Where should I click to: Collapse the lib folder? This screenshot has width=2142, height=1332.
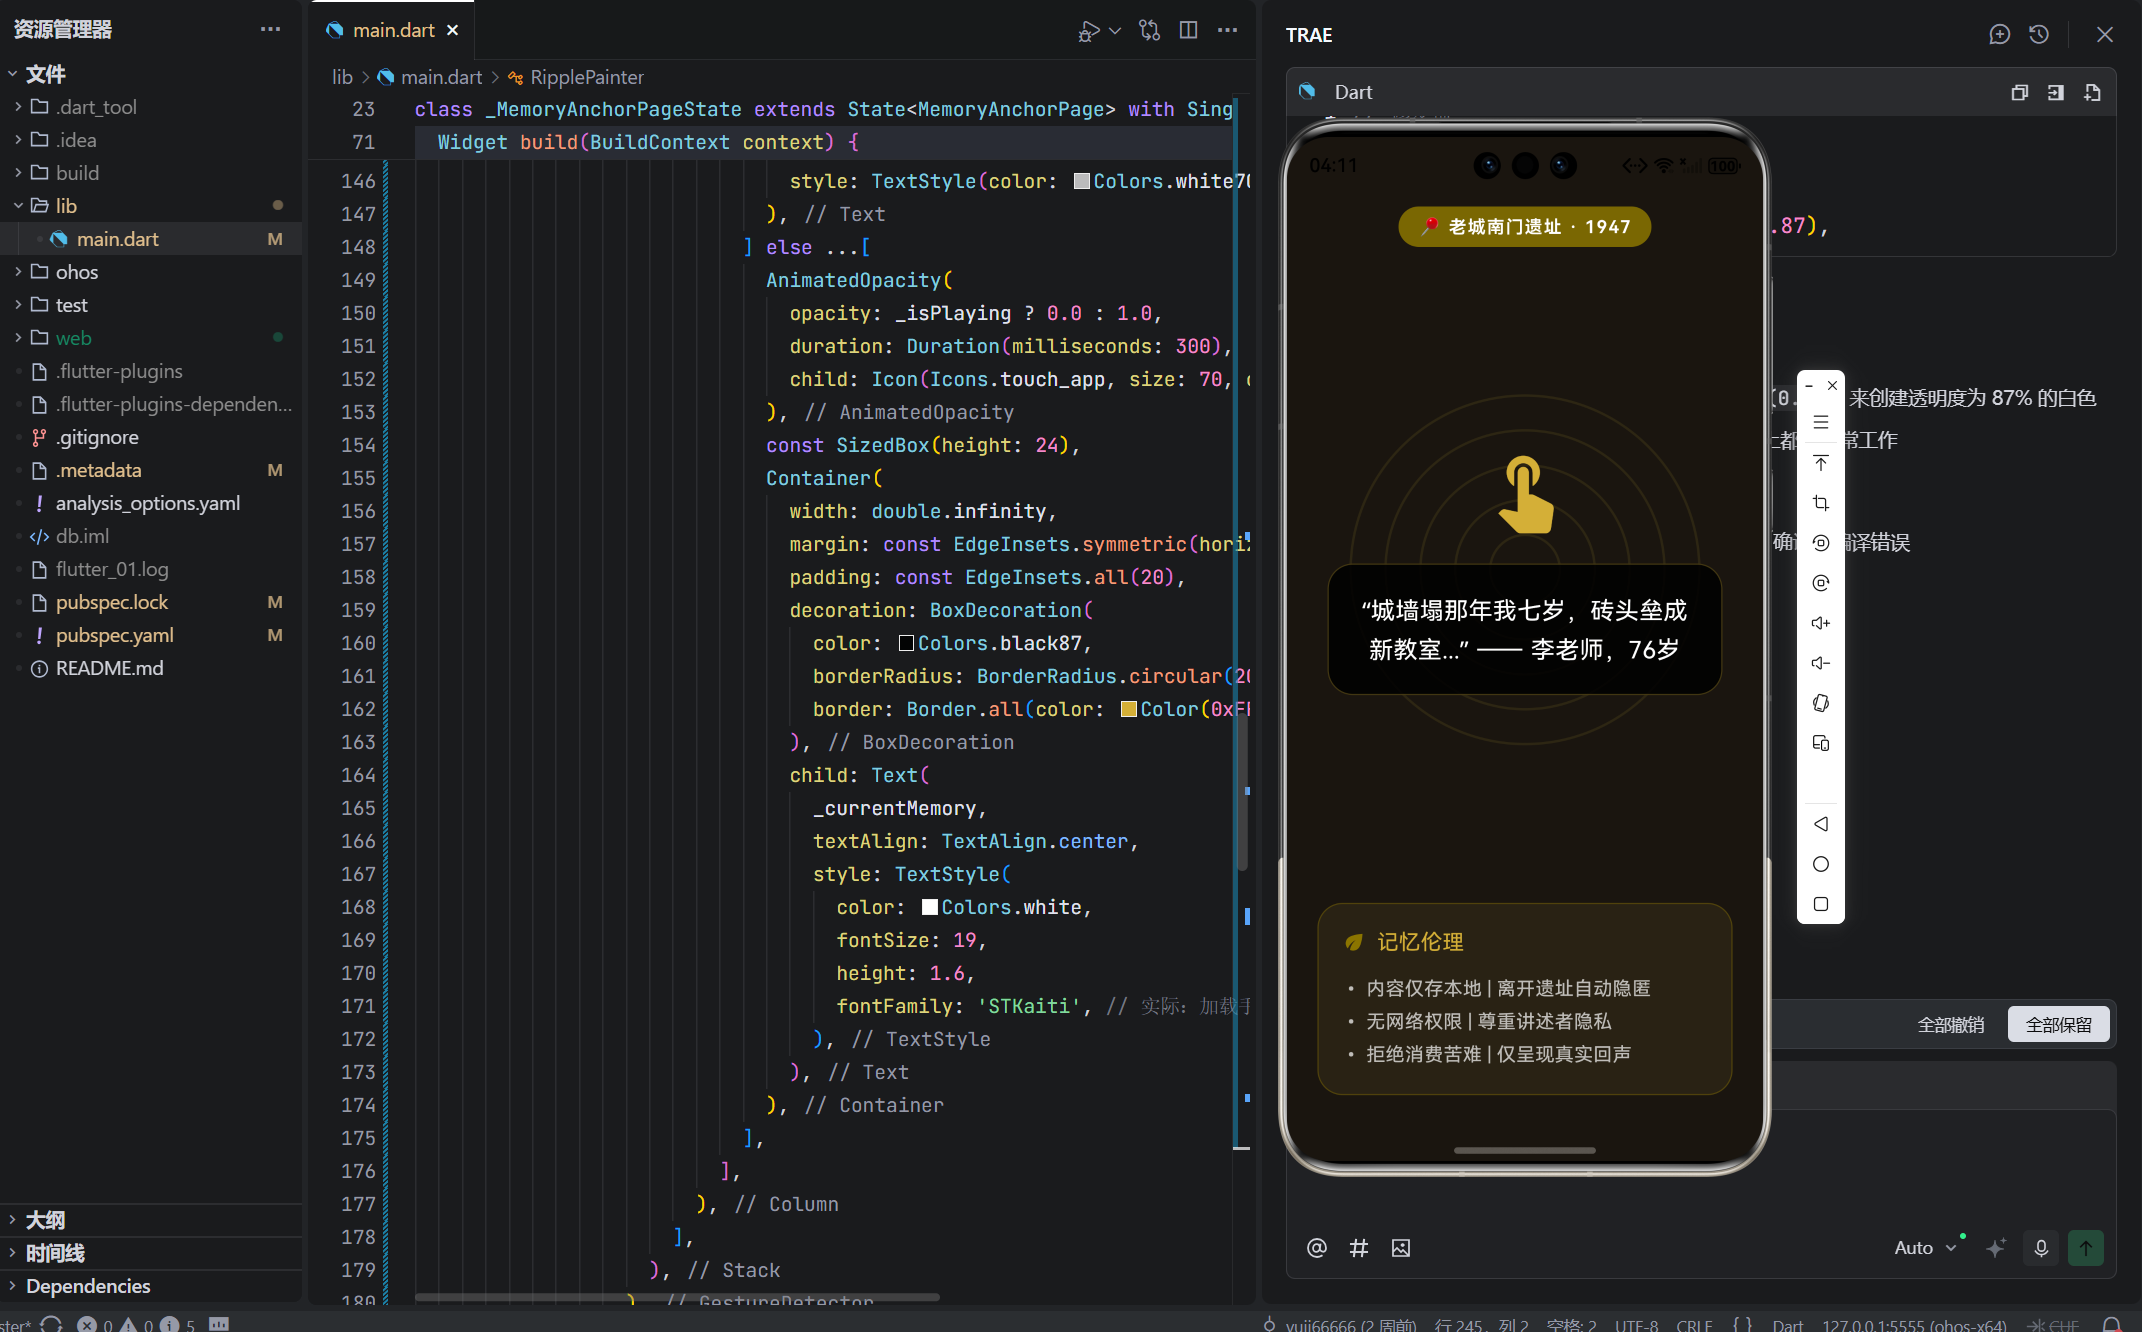click(x=66, y=206)
